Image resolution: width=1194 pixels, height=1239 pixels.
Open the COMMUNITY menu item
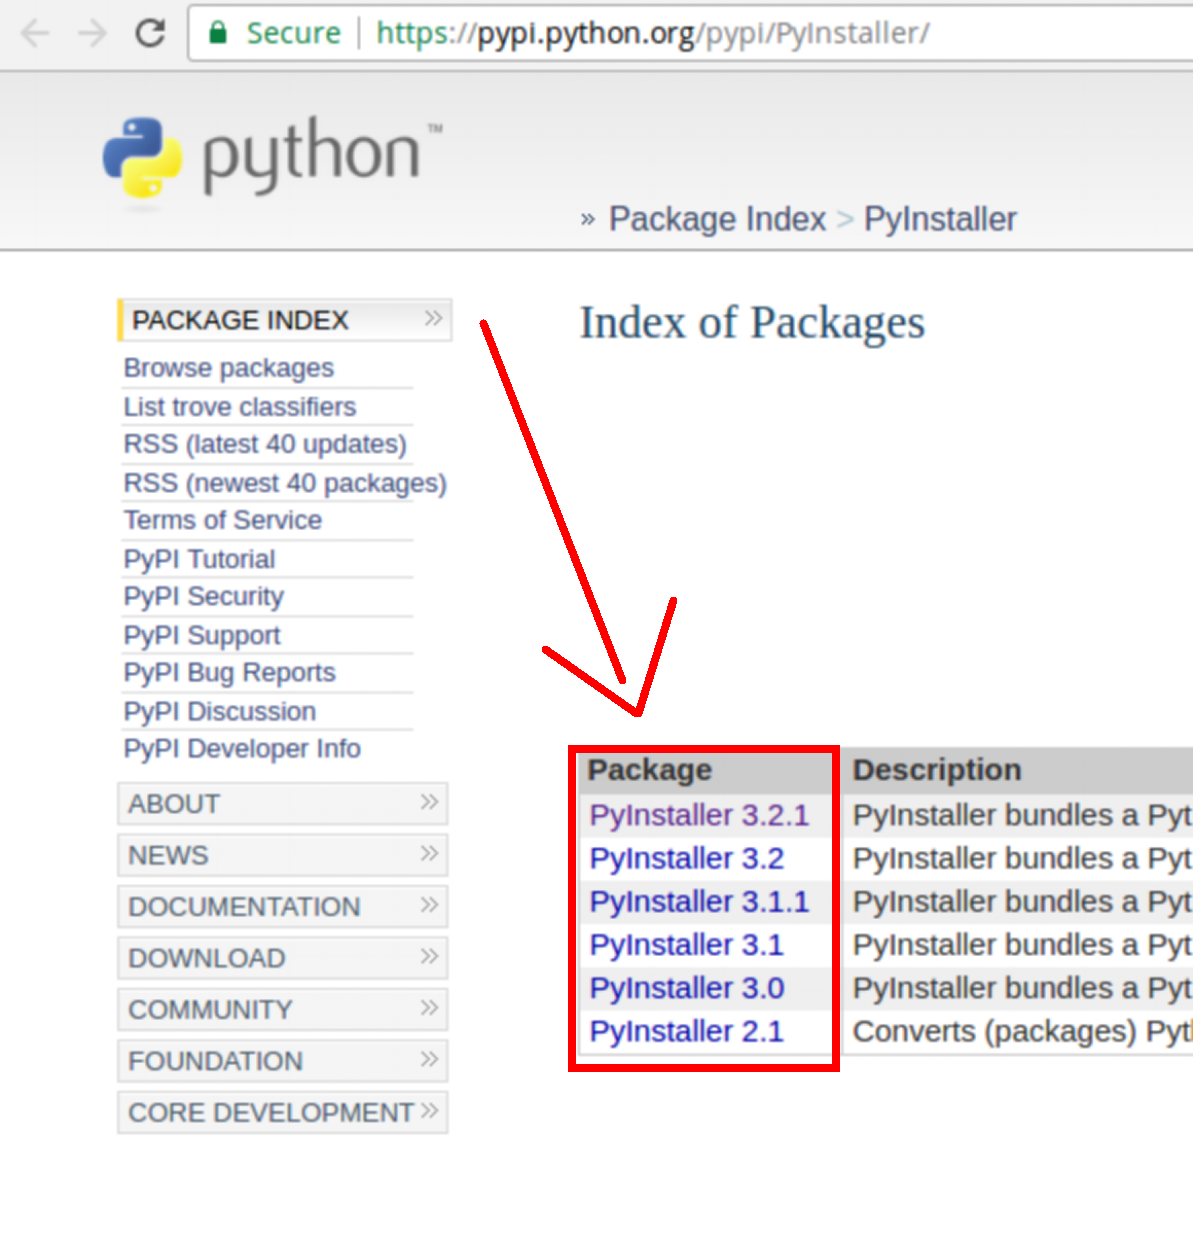tap(210, 1009)
